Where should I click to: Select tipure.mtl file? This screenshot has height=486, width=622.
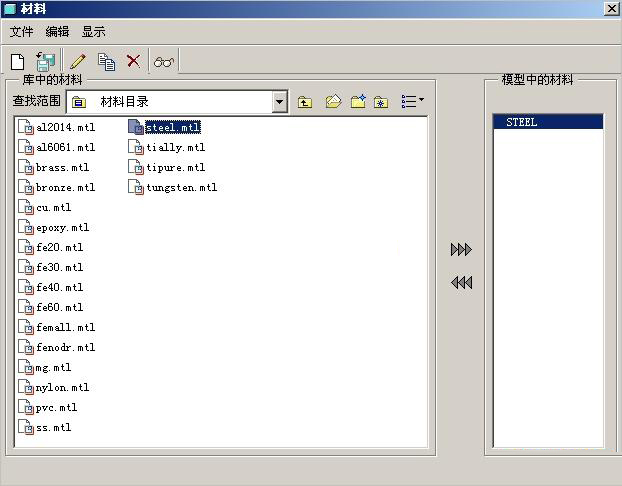(x=167, y=167)
